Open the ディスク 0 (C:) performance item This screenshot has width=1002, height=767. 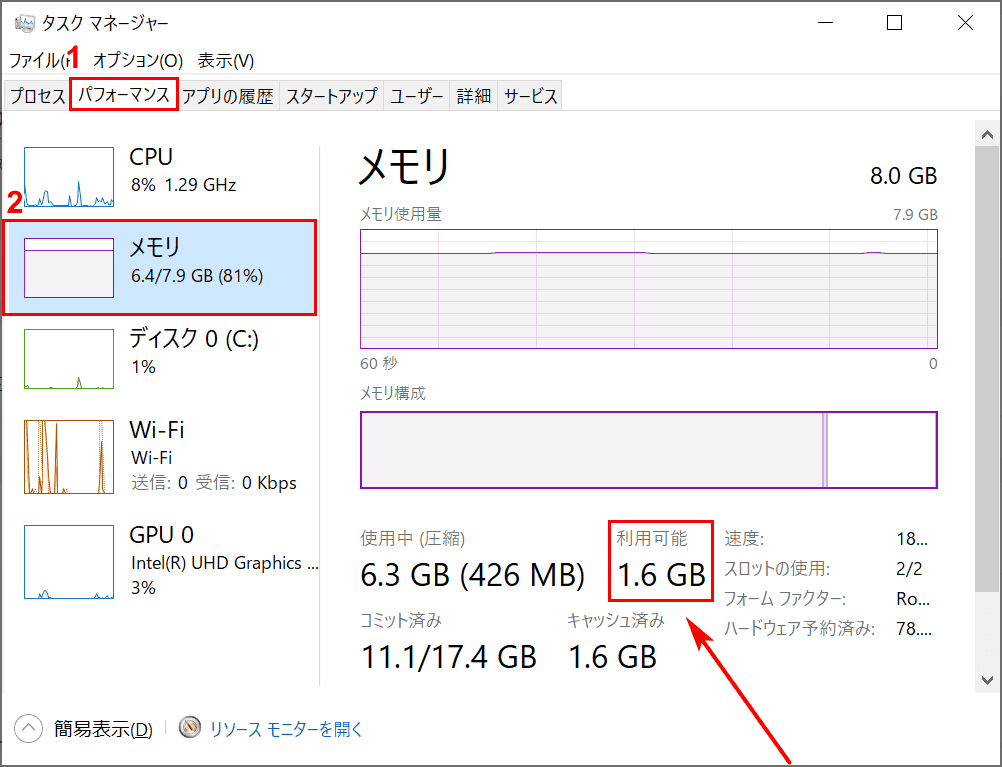click(x=160, y=359)
